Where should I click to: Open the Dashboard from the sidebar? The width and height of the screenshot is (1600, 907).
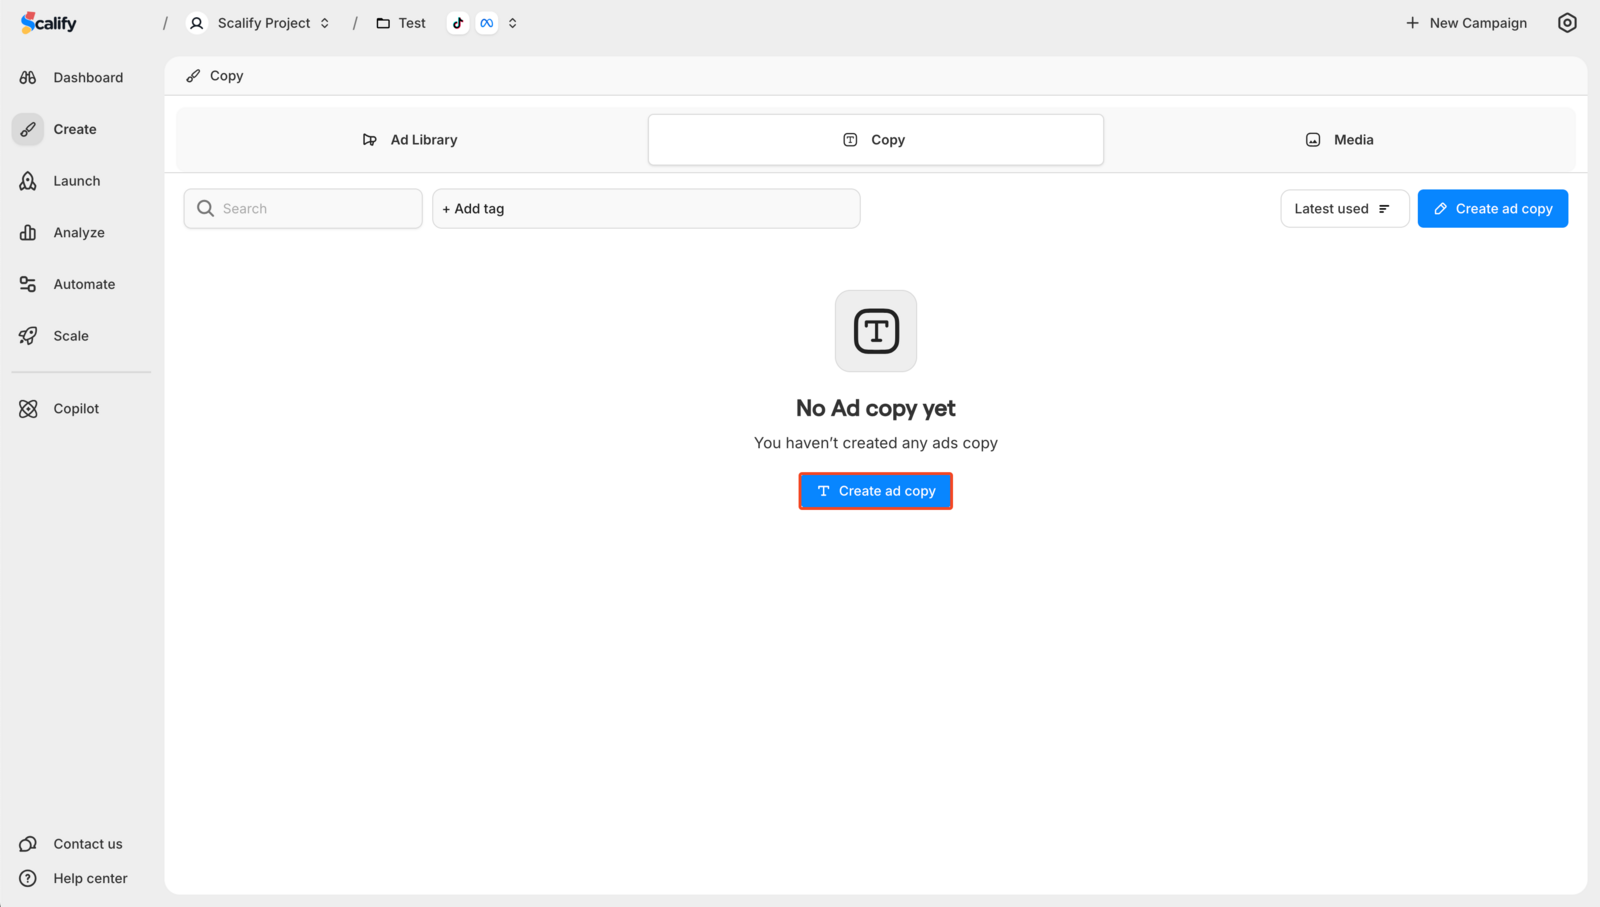point(87,77)
